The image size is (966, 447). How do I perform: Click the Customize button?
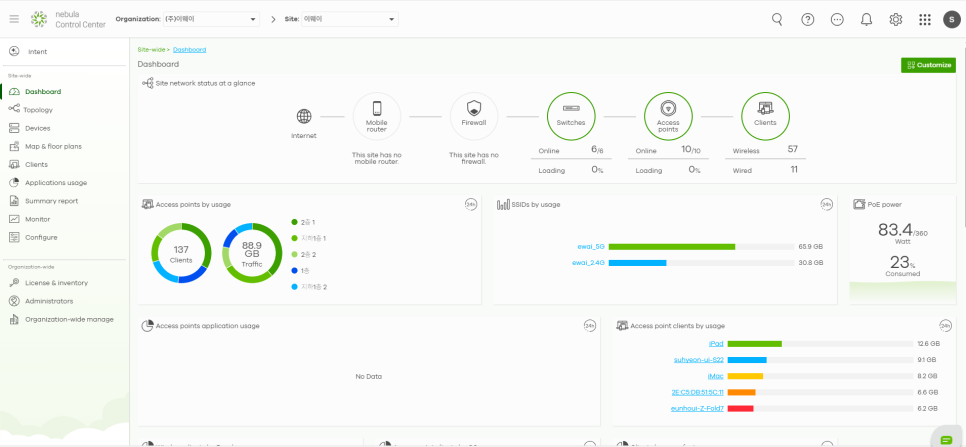(927, 65)
